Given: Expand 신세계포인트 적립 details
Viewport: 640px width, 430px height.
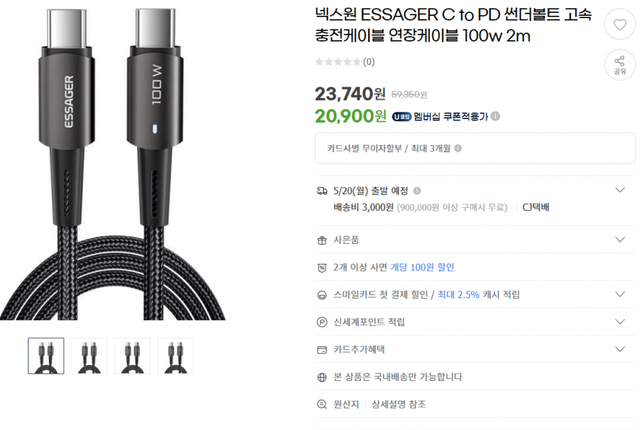Looking at the screenshot, I should coord(620,321).
